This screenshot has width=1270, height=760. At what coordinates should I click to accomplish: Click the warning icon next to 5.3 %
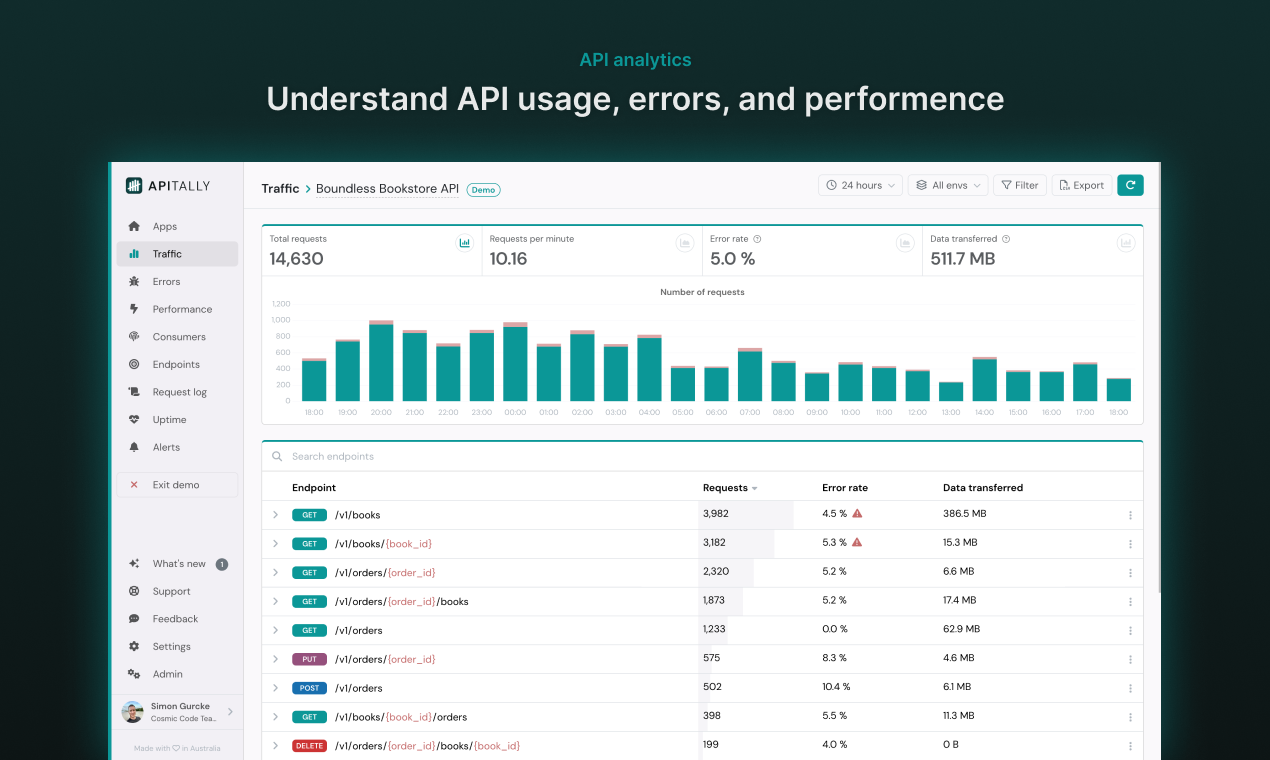(x=857, y=543)
